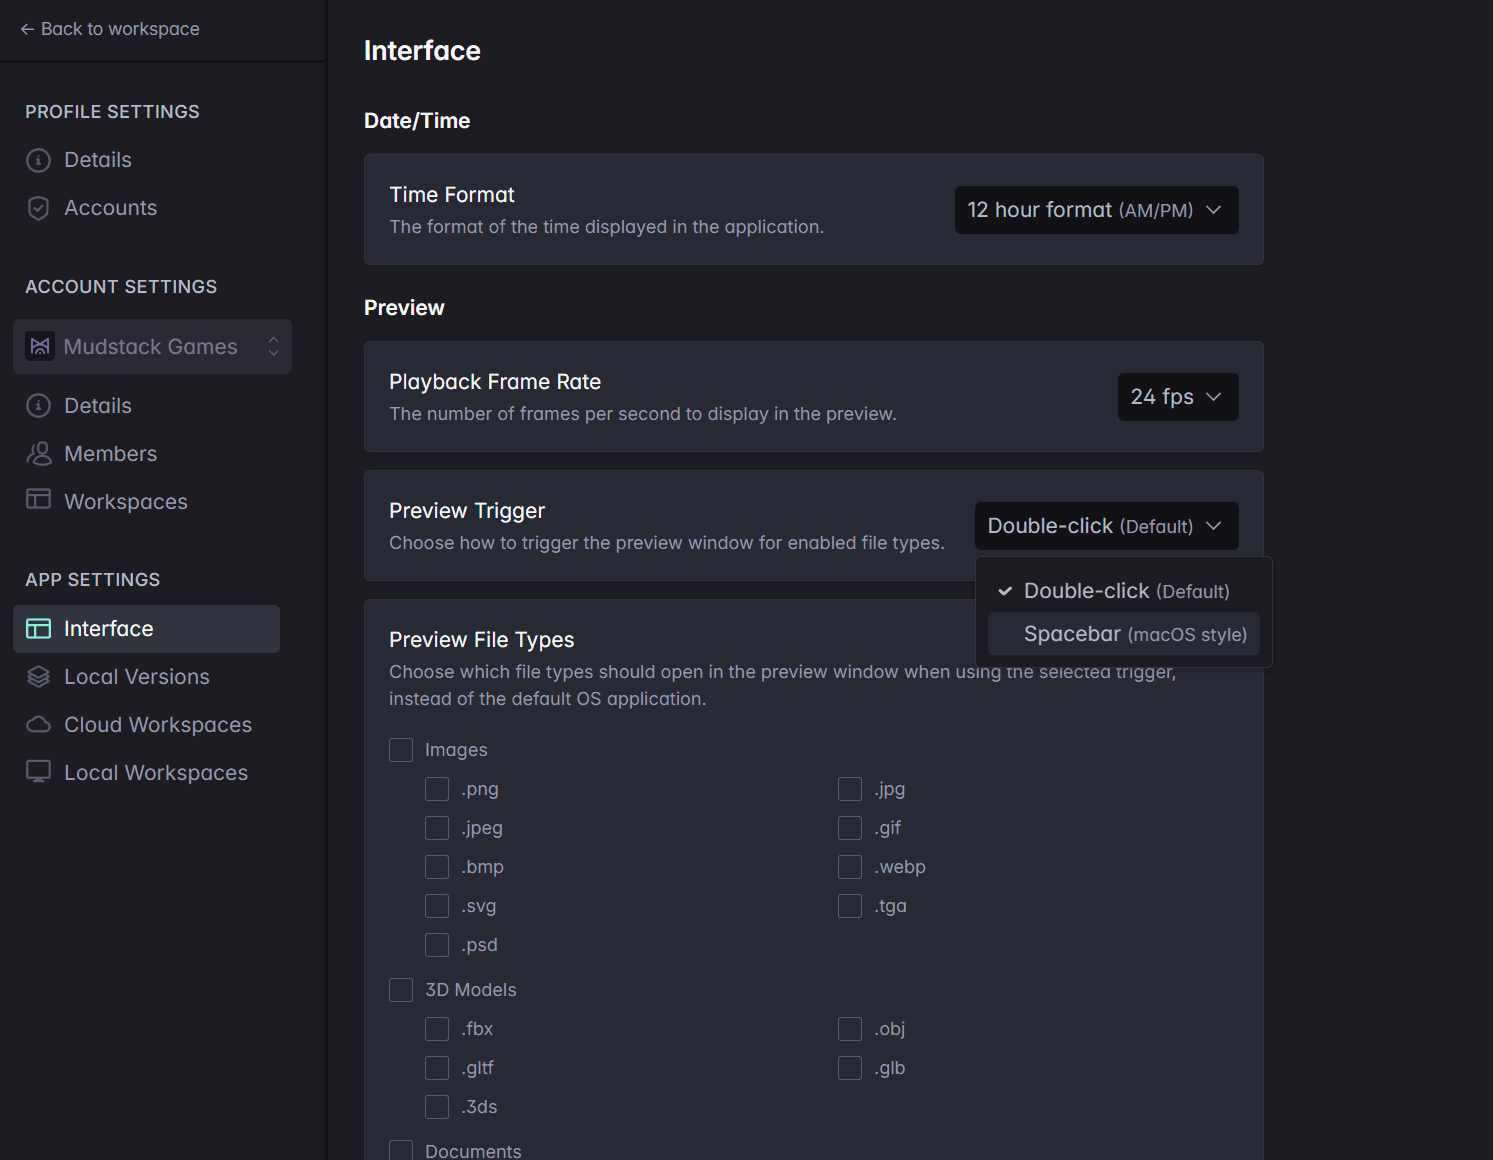Go back to workspace

(x=110, y=29)
